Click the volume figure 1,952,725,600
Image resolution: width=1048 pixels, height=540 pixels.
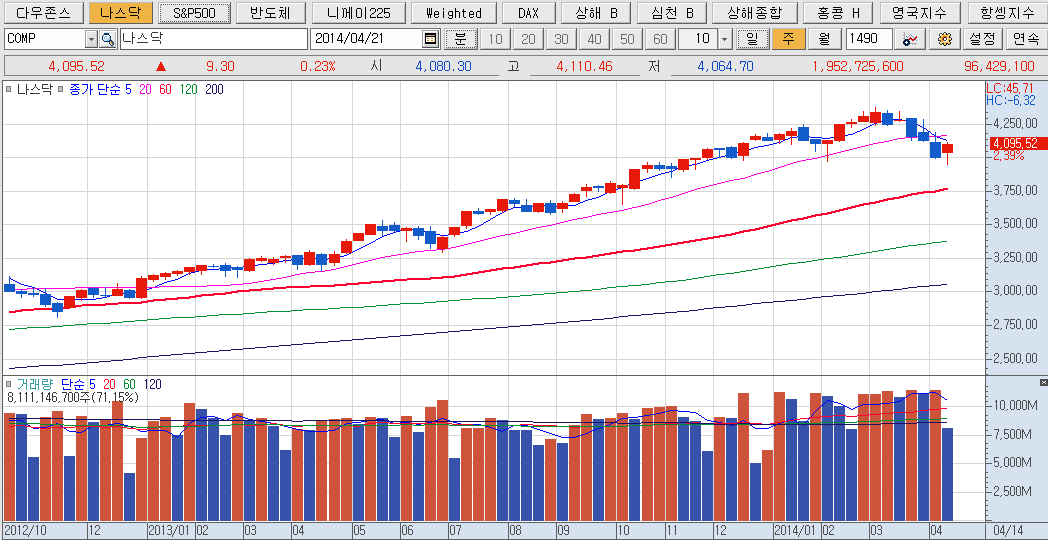point(858,67)
